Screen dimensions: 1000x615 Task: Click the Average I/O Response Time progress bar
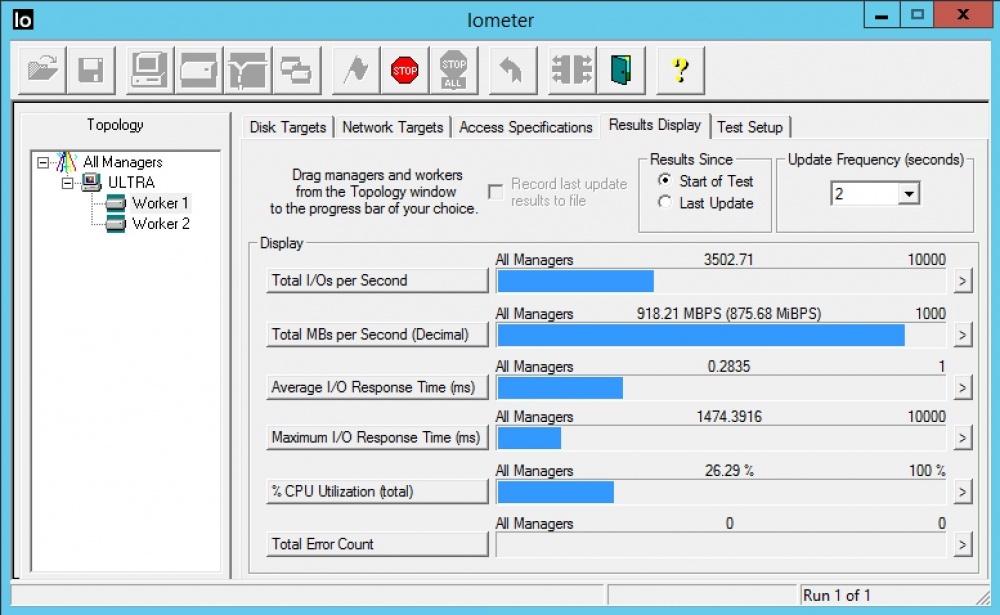coord(721,388)
